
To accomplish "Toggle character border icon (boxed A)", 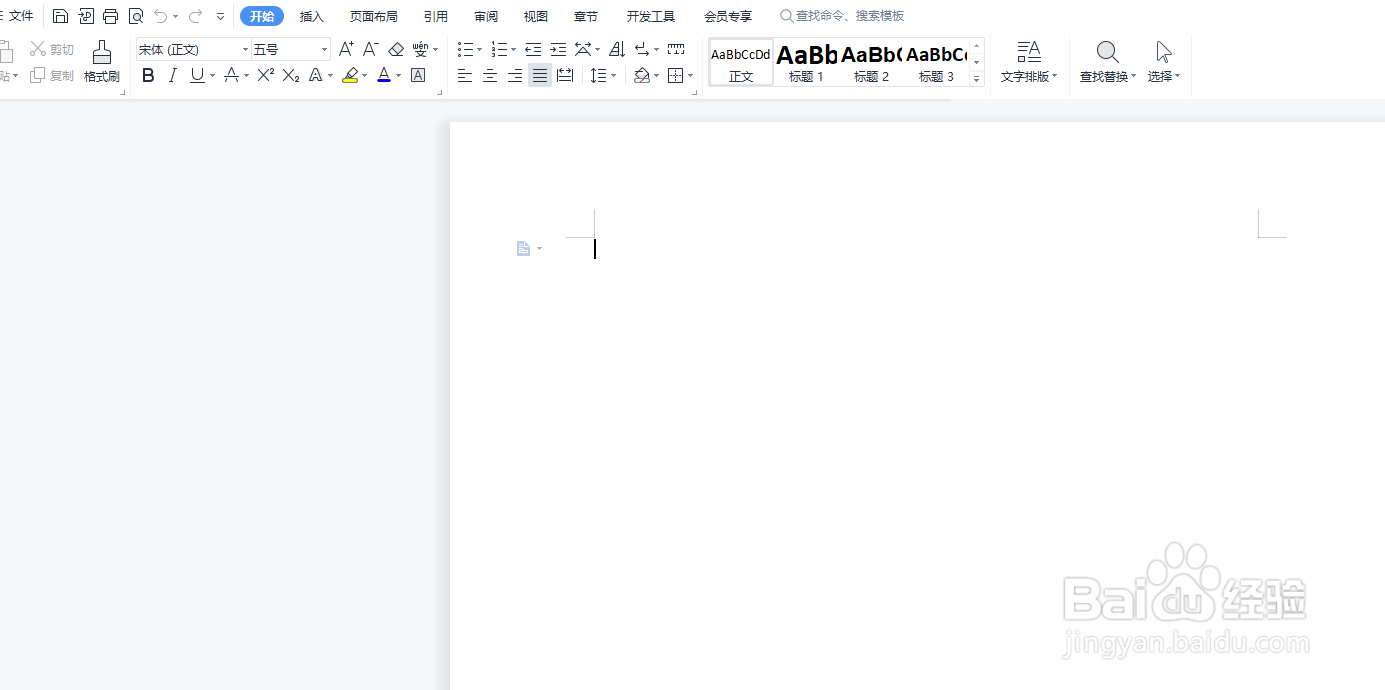I will 418,76.
